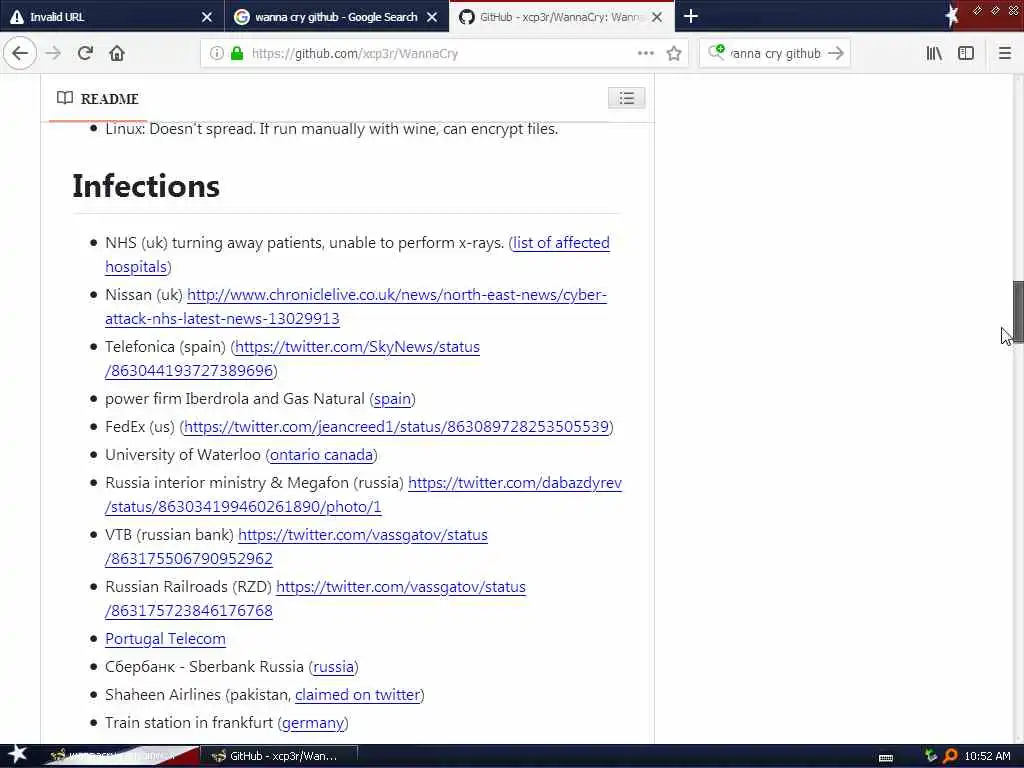Bookmark this page with the star
The width and height of the screenshot is (1024, 768).
674,54
